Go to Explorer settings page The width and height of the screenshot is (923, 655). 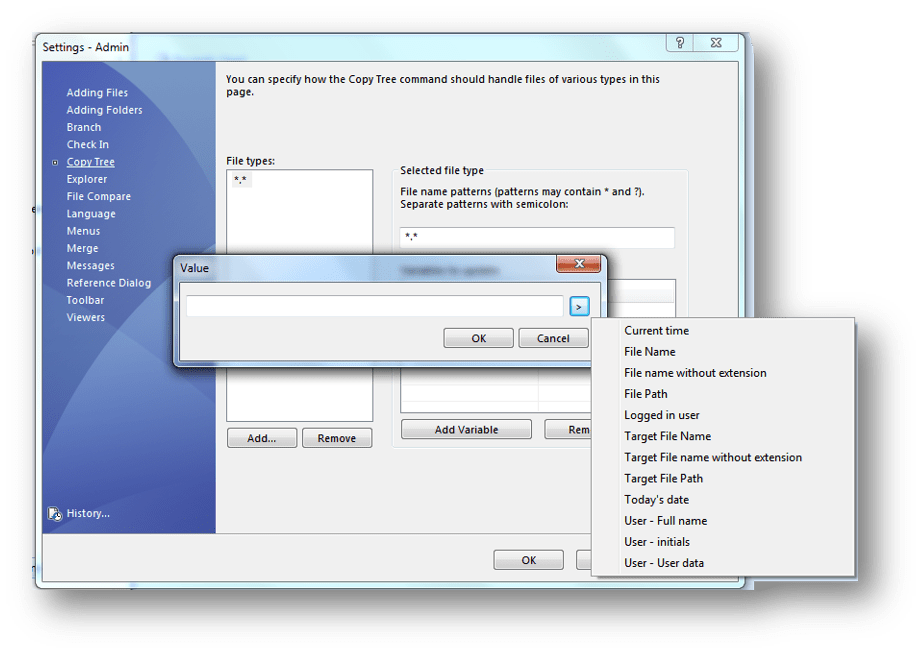87,179
